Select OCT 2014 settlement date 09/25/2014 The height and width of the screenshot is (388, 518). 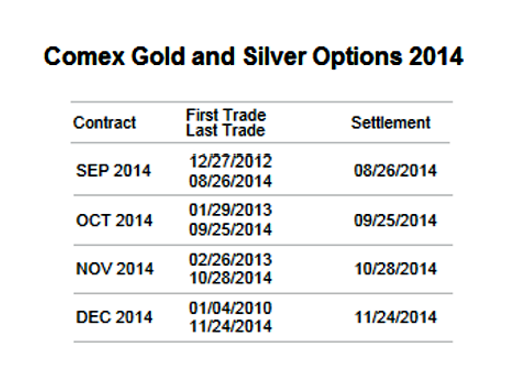(x=395, y=221)
